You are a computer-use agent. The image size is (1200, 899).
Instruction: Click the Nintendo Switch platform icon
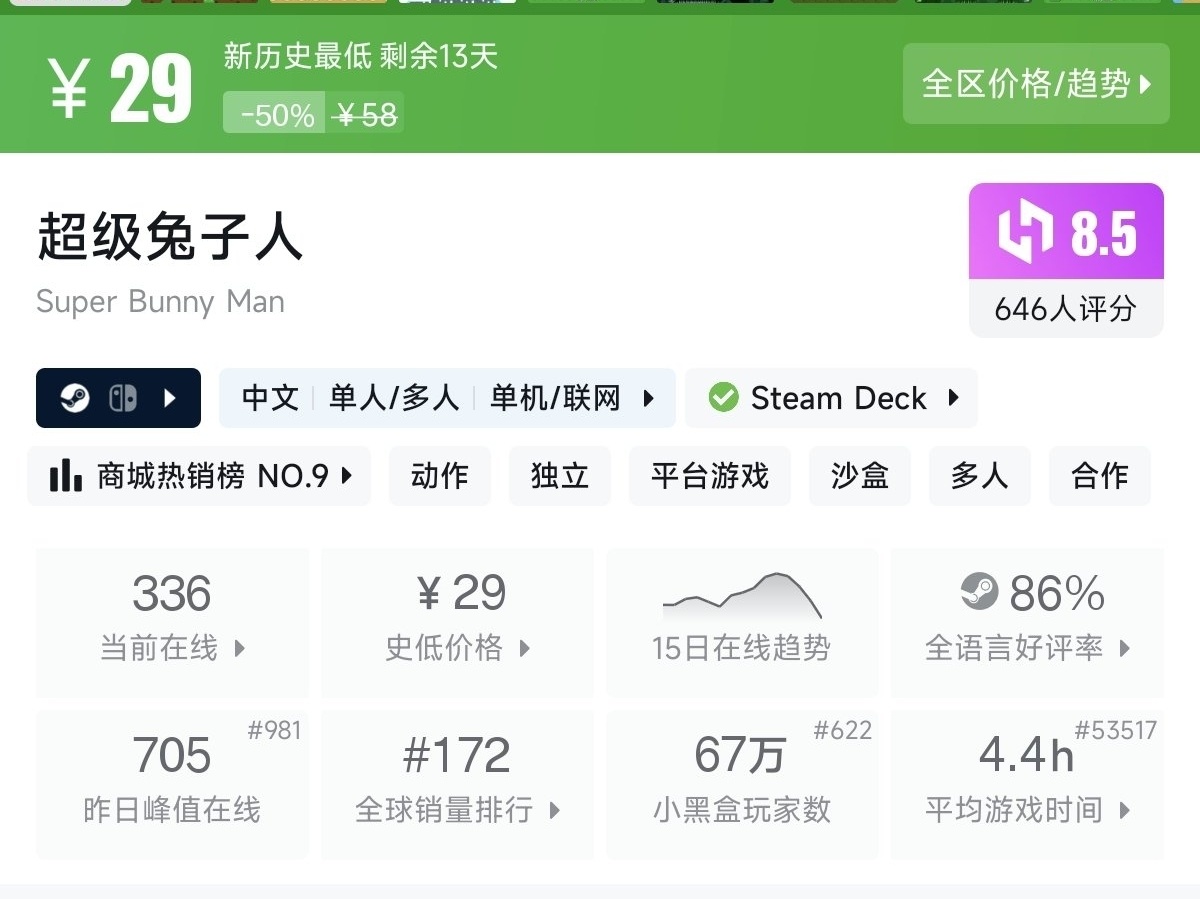[x=122, y=399]
